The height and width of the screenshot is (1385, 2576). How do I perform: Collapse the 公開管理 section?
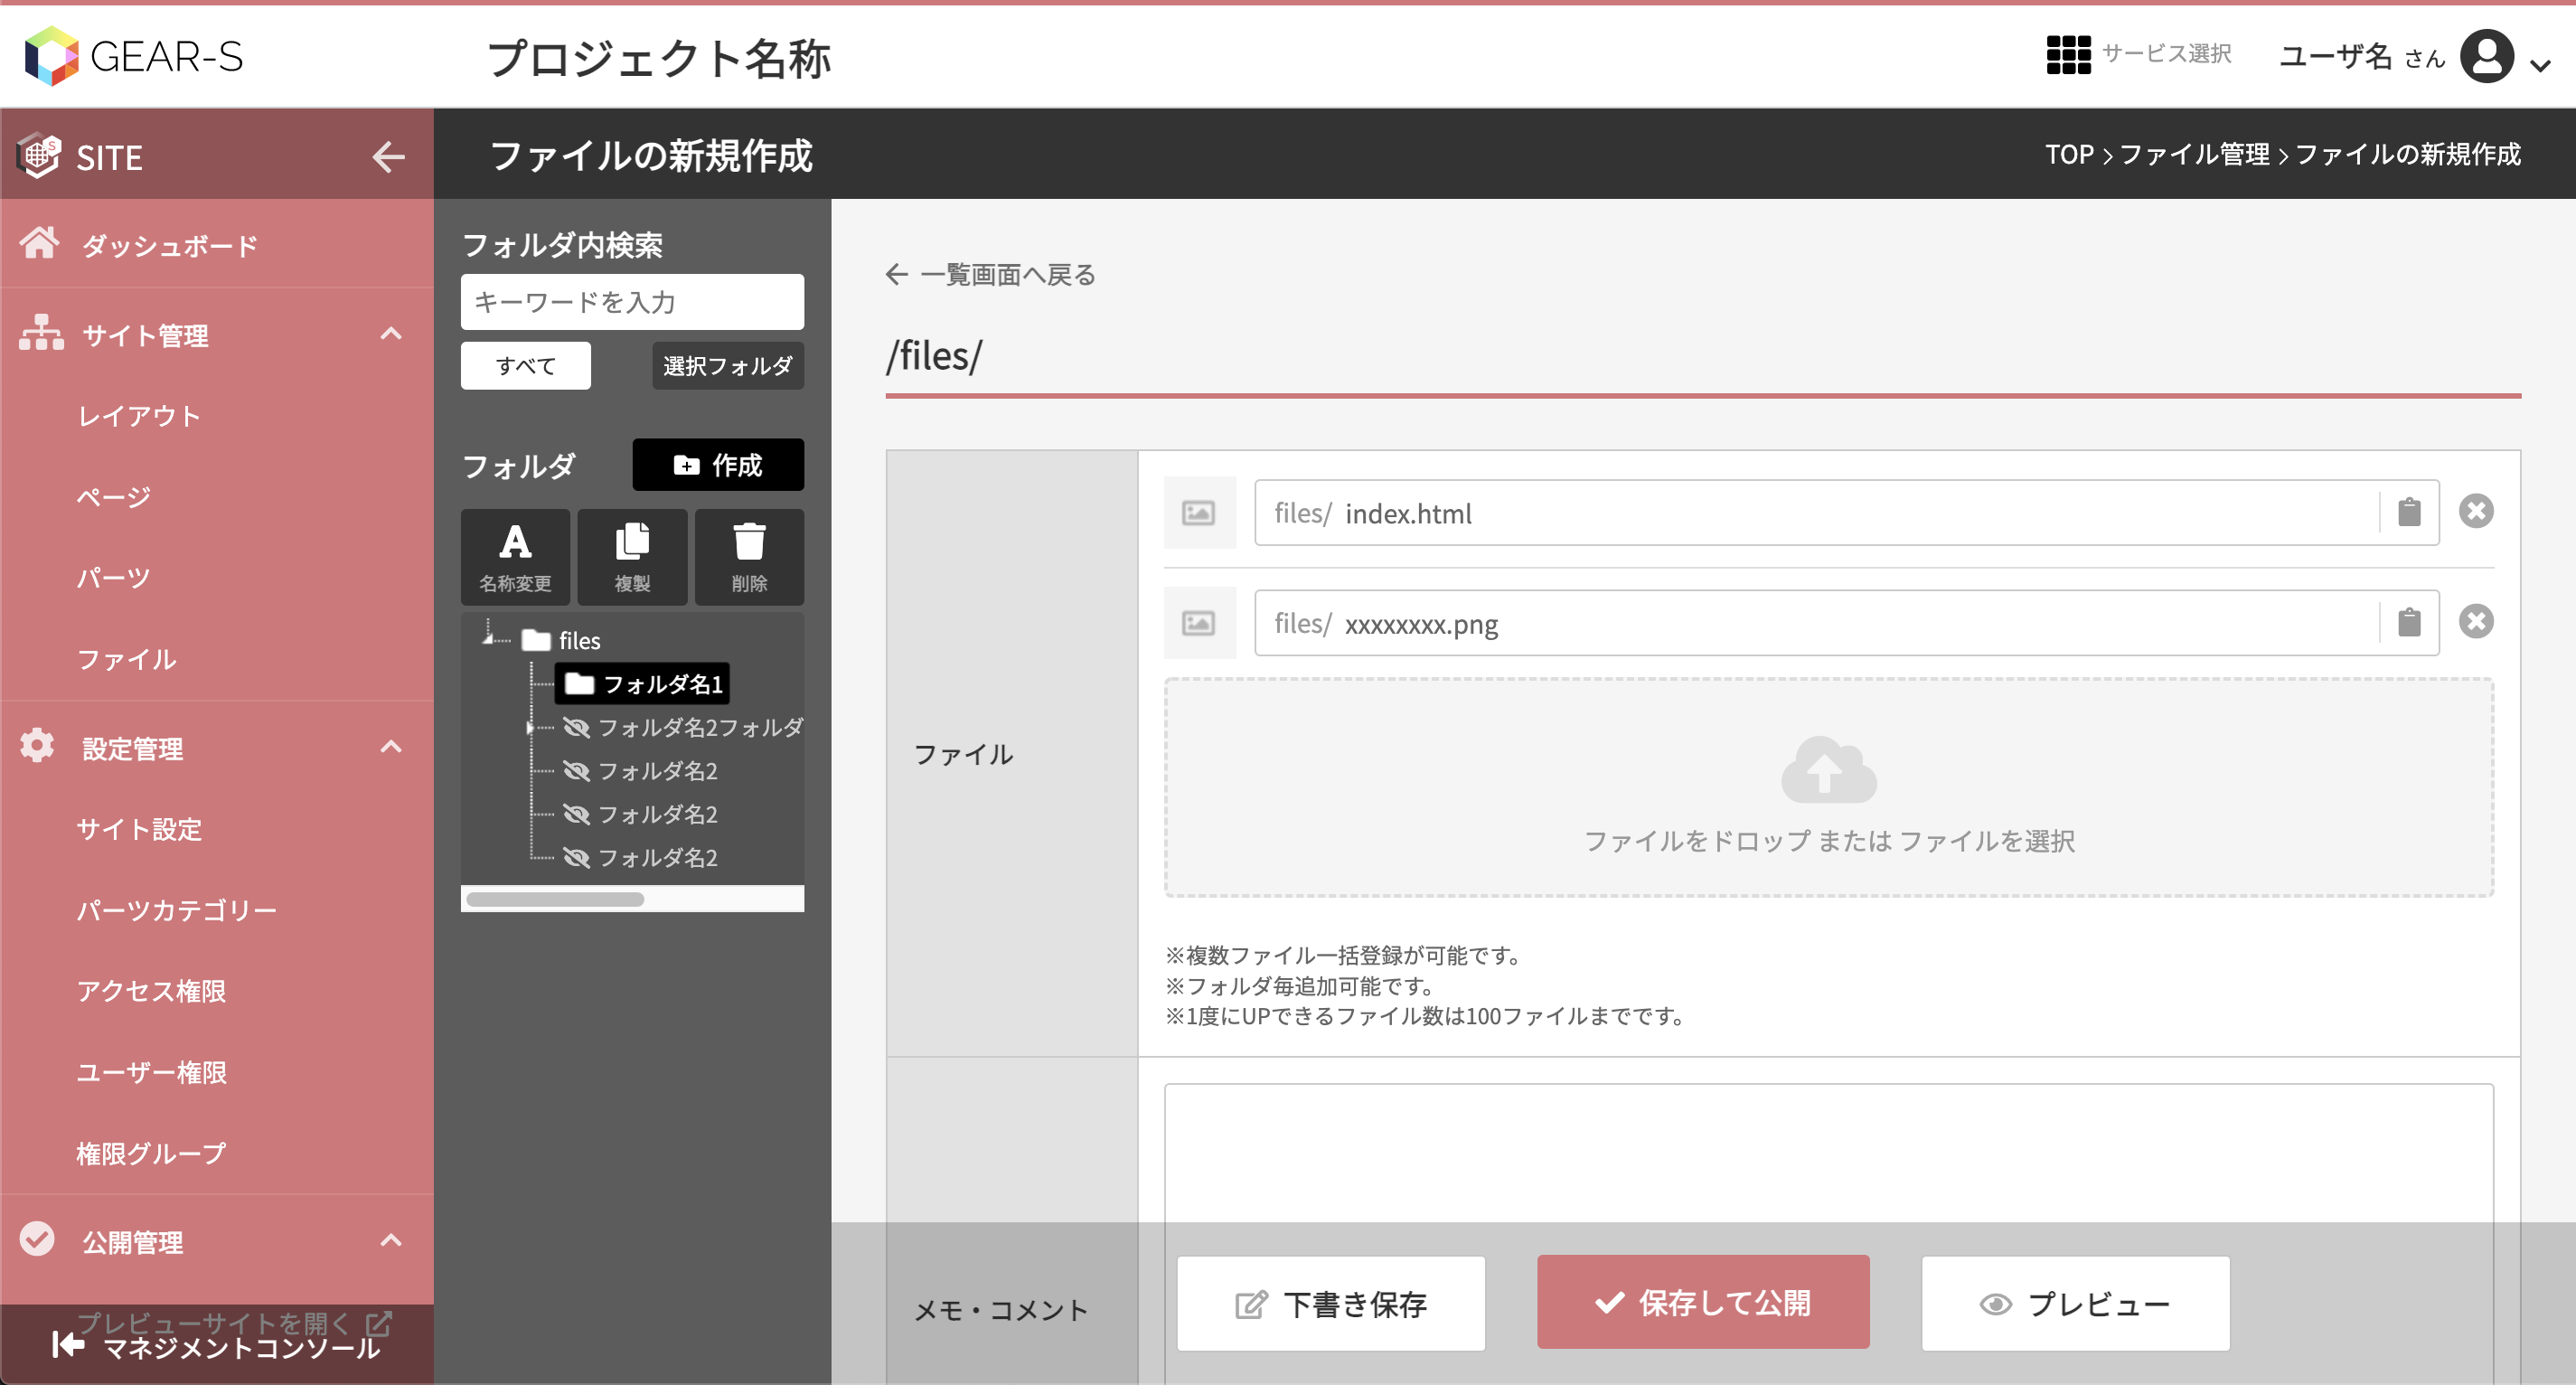[x=391, y=1241]
